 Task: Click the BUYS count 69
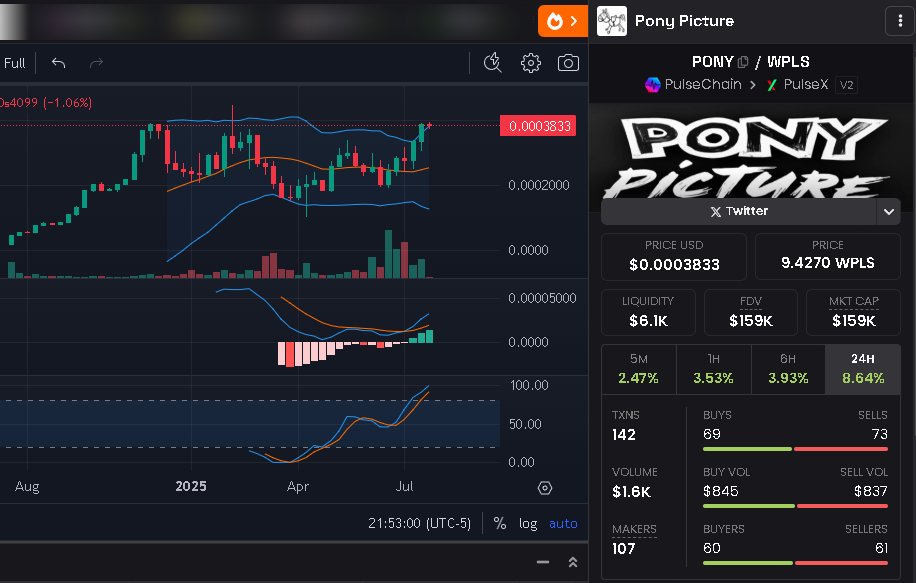coord(712,435)
